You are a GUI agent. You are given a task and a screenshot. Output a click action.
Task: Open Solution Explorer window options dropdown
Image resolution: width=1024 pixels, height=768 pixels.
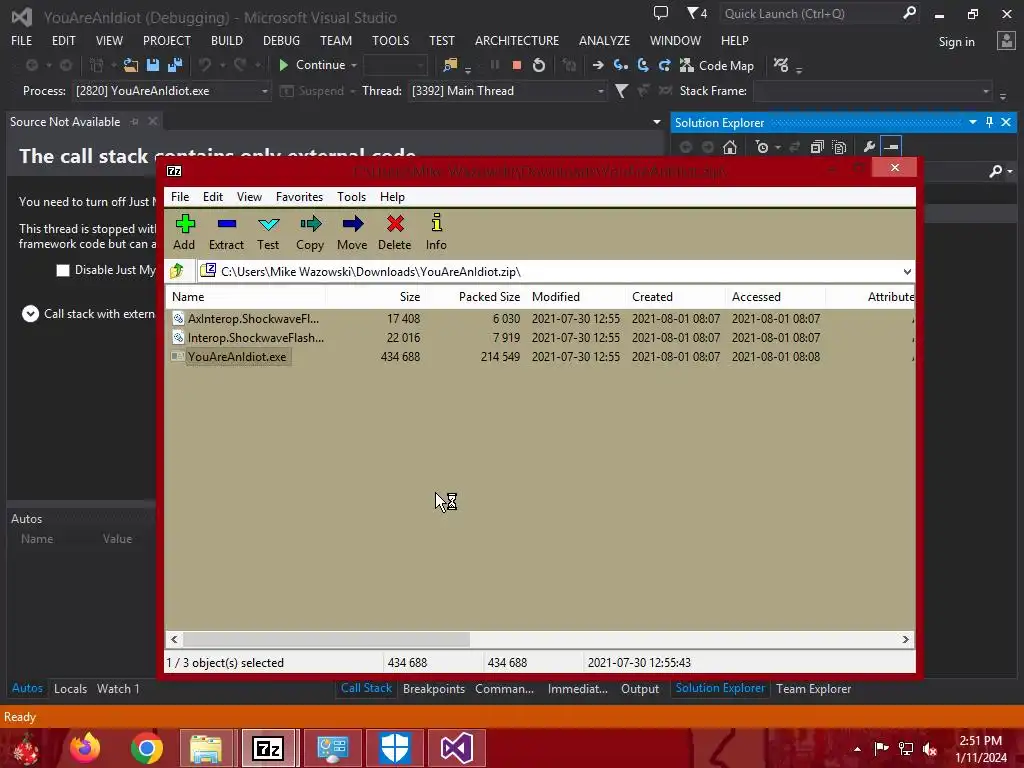click(x=972, y=122)
